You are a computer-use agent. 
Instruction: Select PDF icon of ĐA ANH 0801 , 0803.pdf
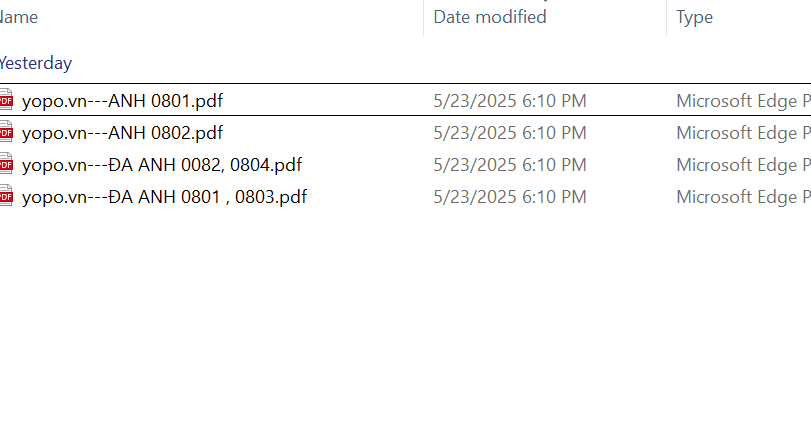[6, 196]
